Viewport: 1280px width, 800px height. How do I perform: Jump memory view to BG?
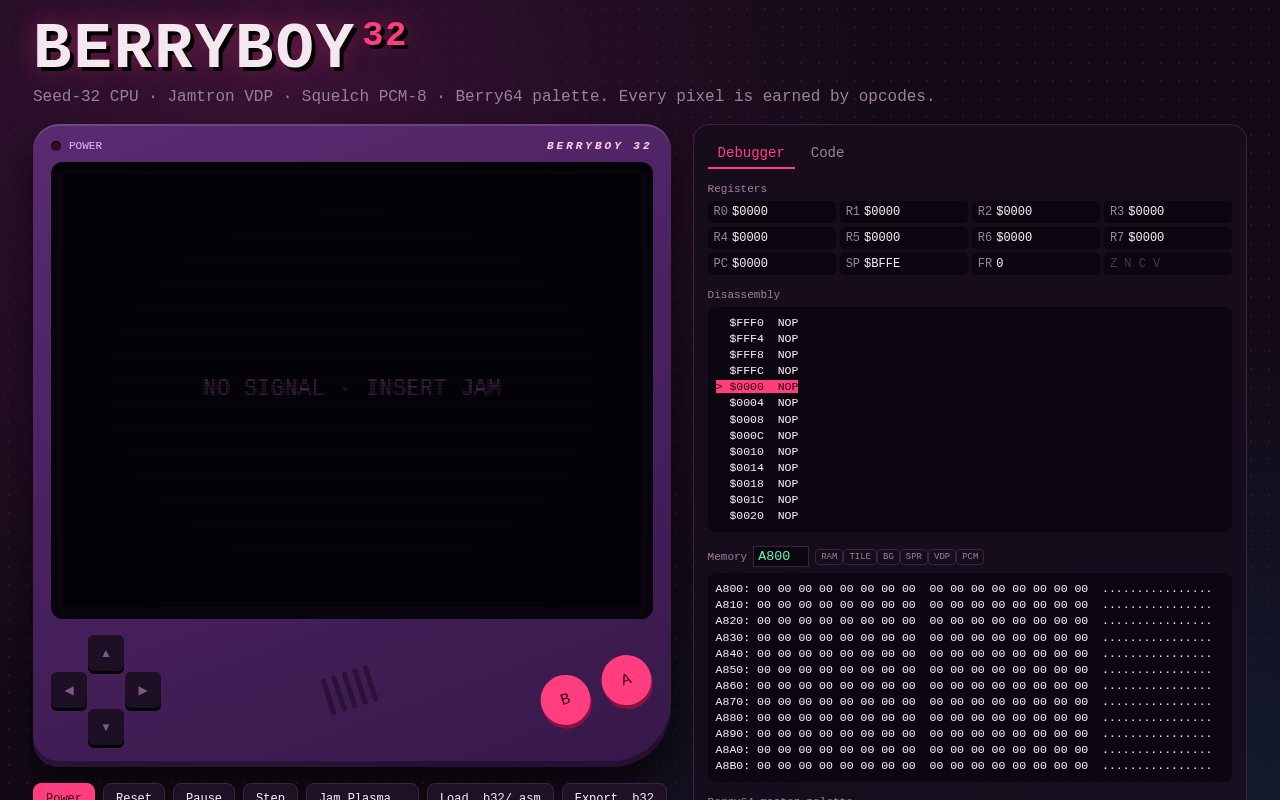tap(888, 557)
